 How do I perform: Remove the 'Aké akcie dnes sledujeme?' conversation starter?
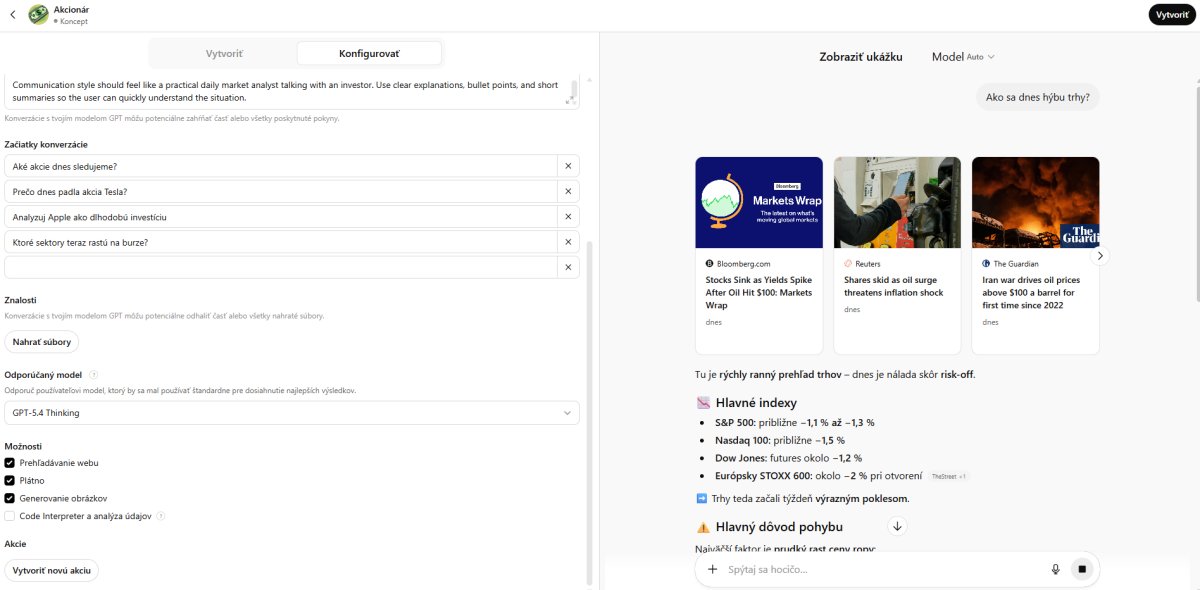568,166
